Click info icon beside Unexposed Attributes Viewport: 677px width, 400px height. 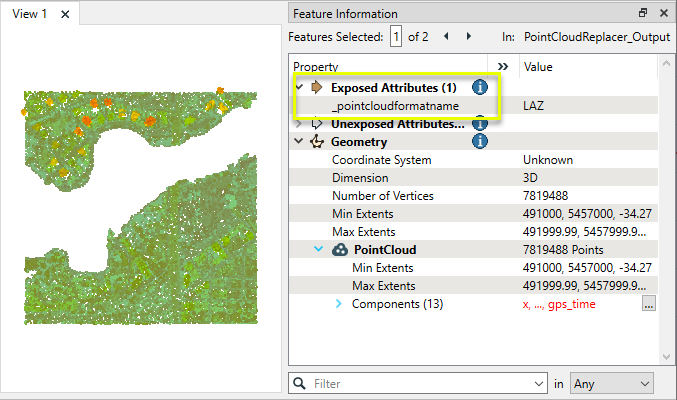479,124
